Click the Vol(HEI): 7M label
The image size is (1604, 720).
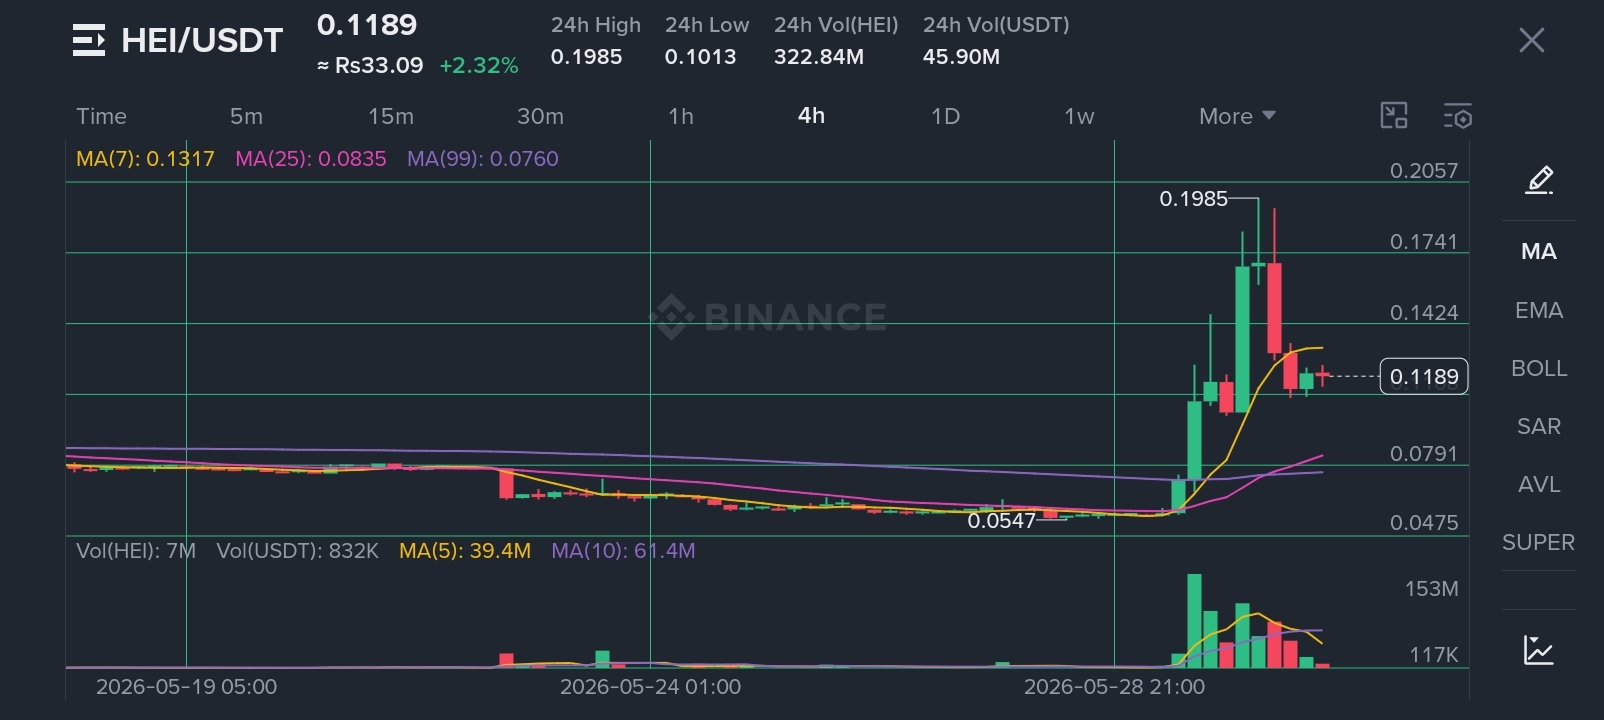(136, 551)
